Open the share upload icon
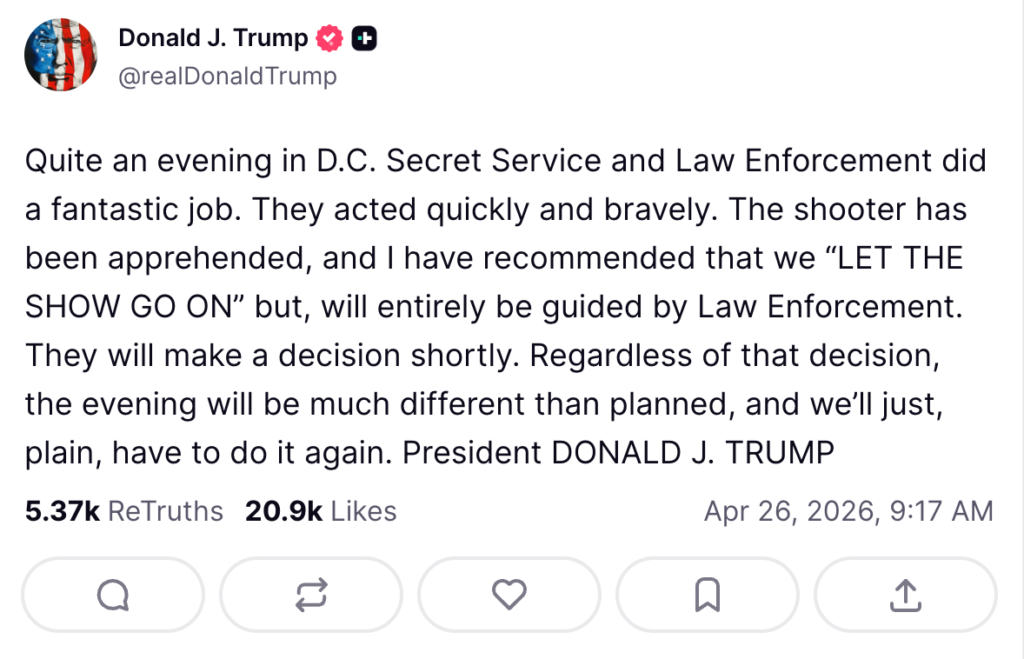The height and width of the screenshot is (659, 1024). click(905, 595)
